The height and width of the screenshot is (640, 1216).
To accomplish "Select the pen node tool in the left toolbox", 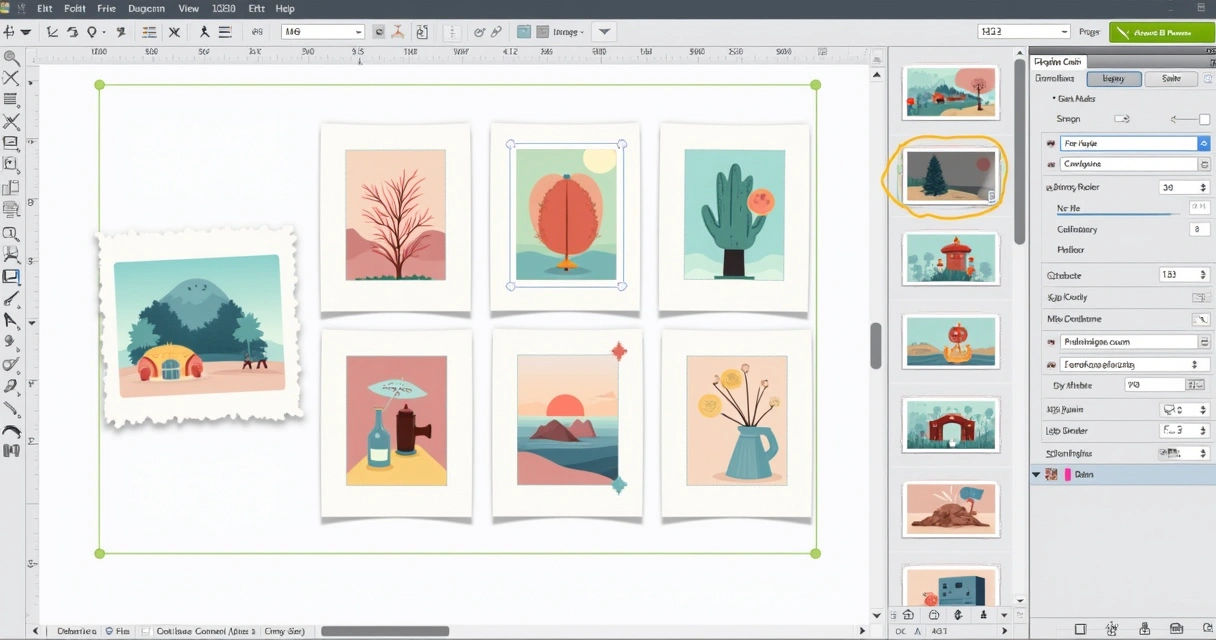I will coord(11,321).
